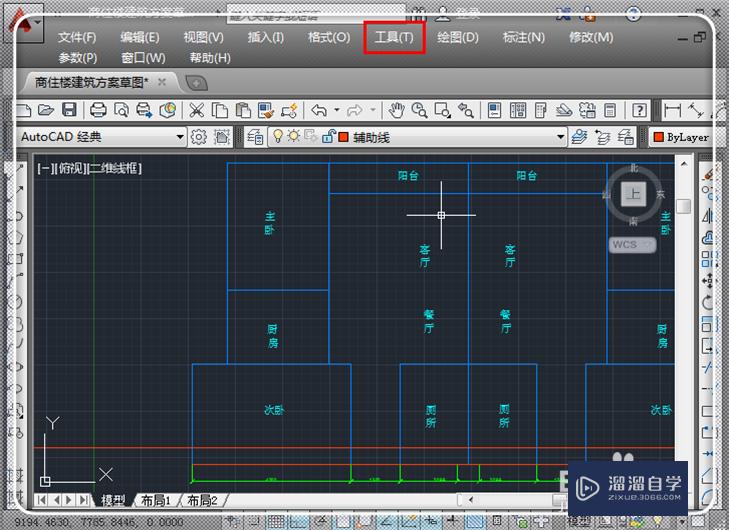Click the 上 face of the ViewCube
This screenshot has width=729, height=530.
[633, 193]
